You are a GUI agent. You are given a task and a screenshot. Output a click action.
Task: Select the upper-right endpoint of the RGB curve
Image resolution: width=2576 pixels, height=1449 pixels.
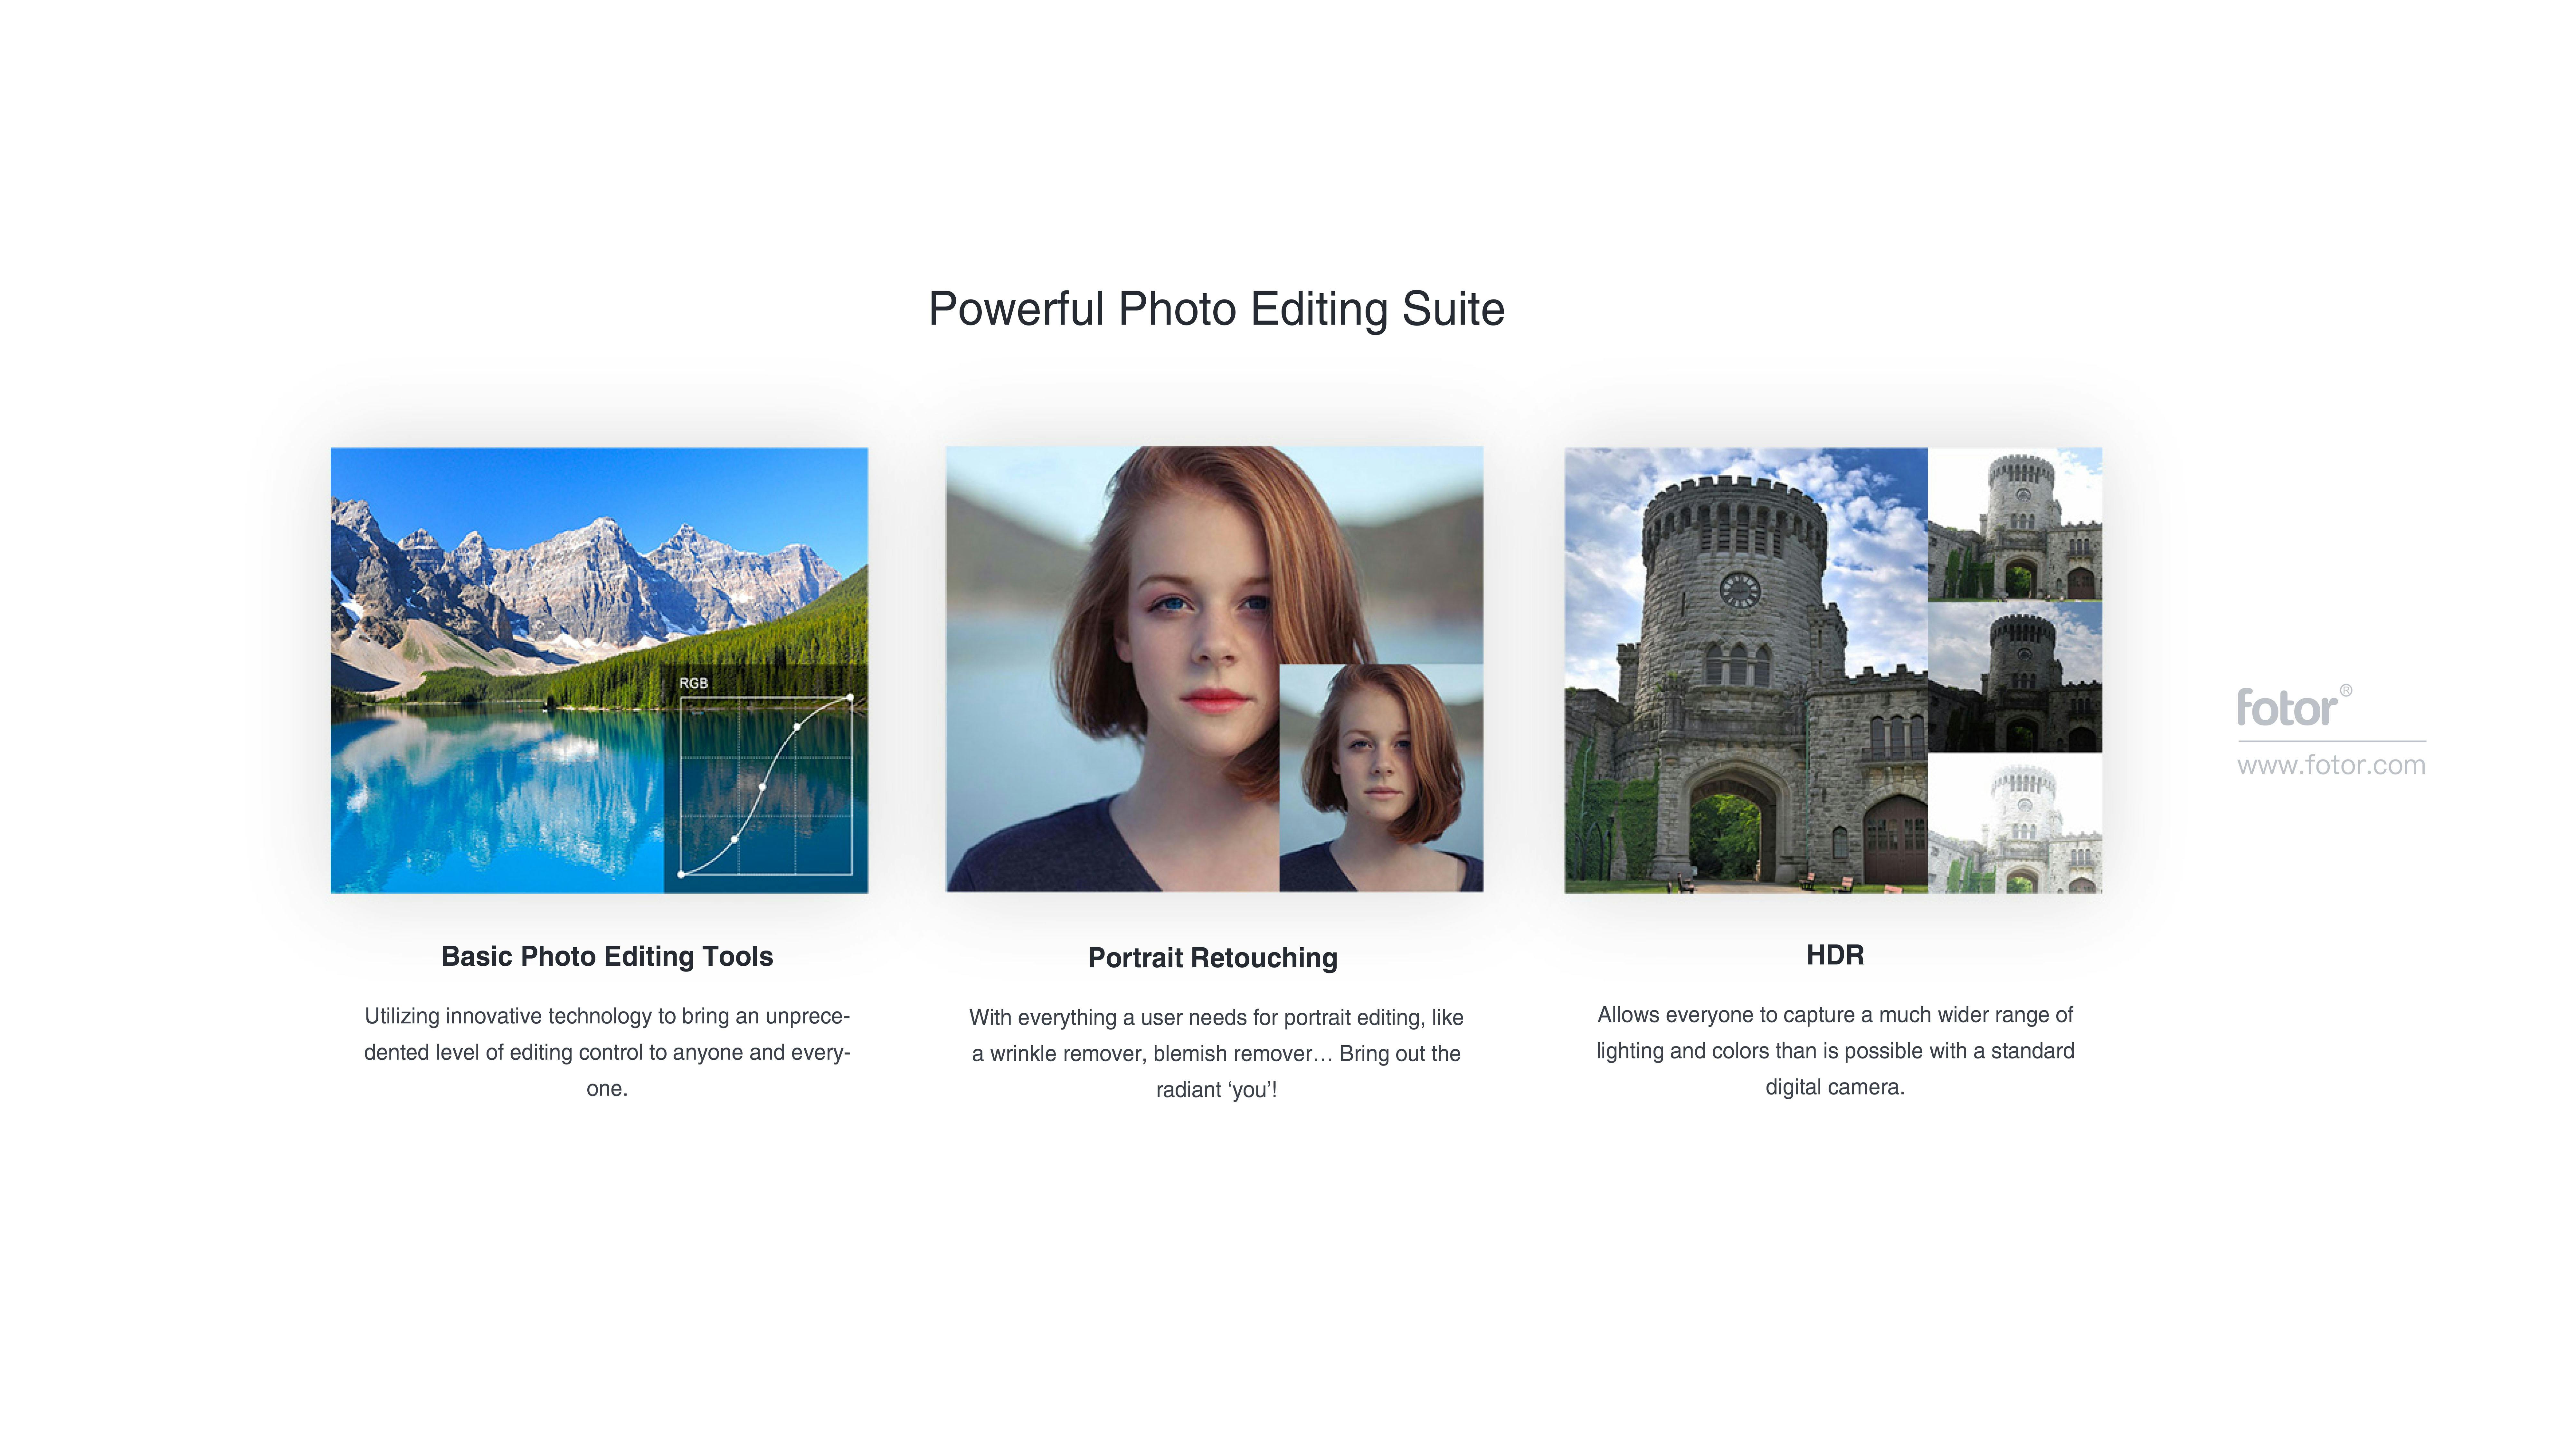point(850,697)
